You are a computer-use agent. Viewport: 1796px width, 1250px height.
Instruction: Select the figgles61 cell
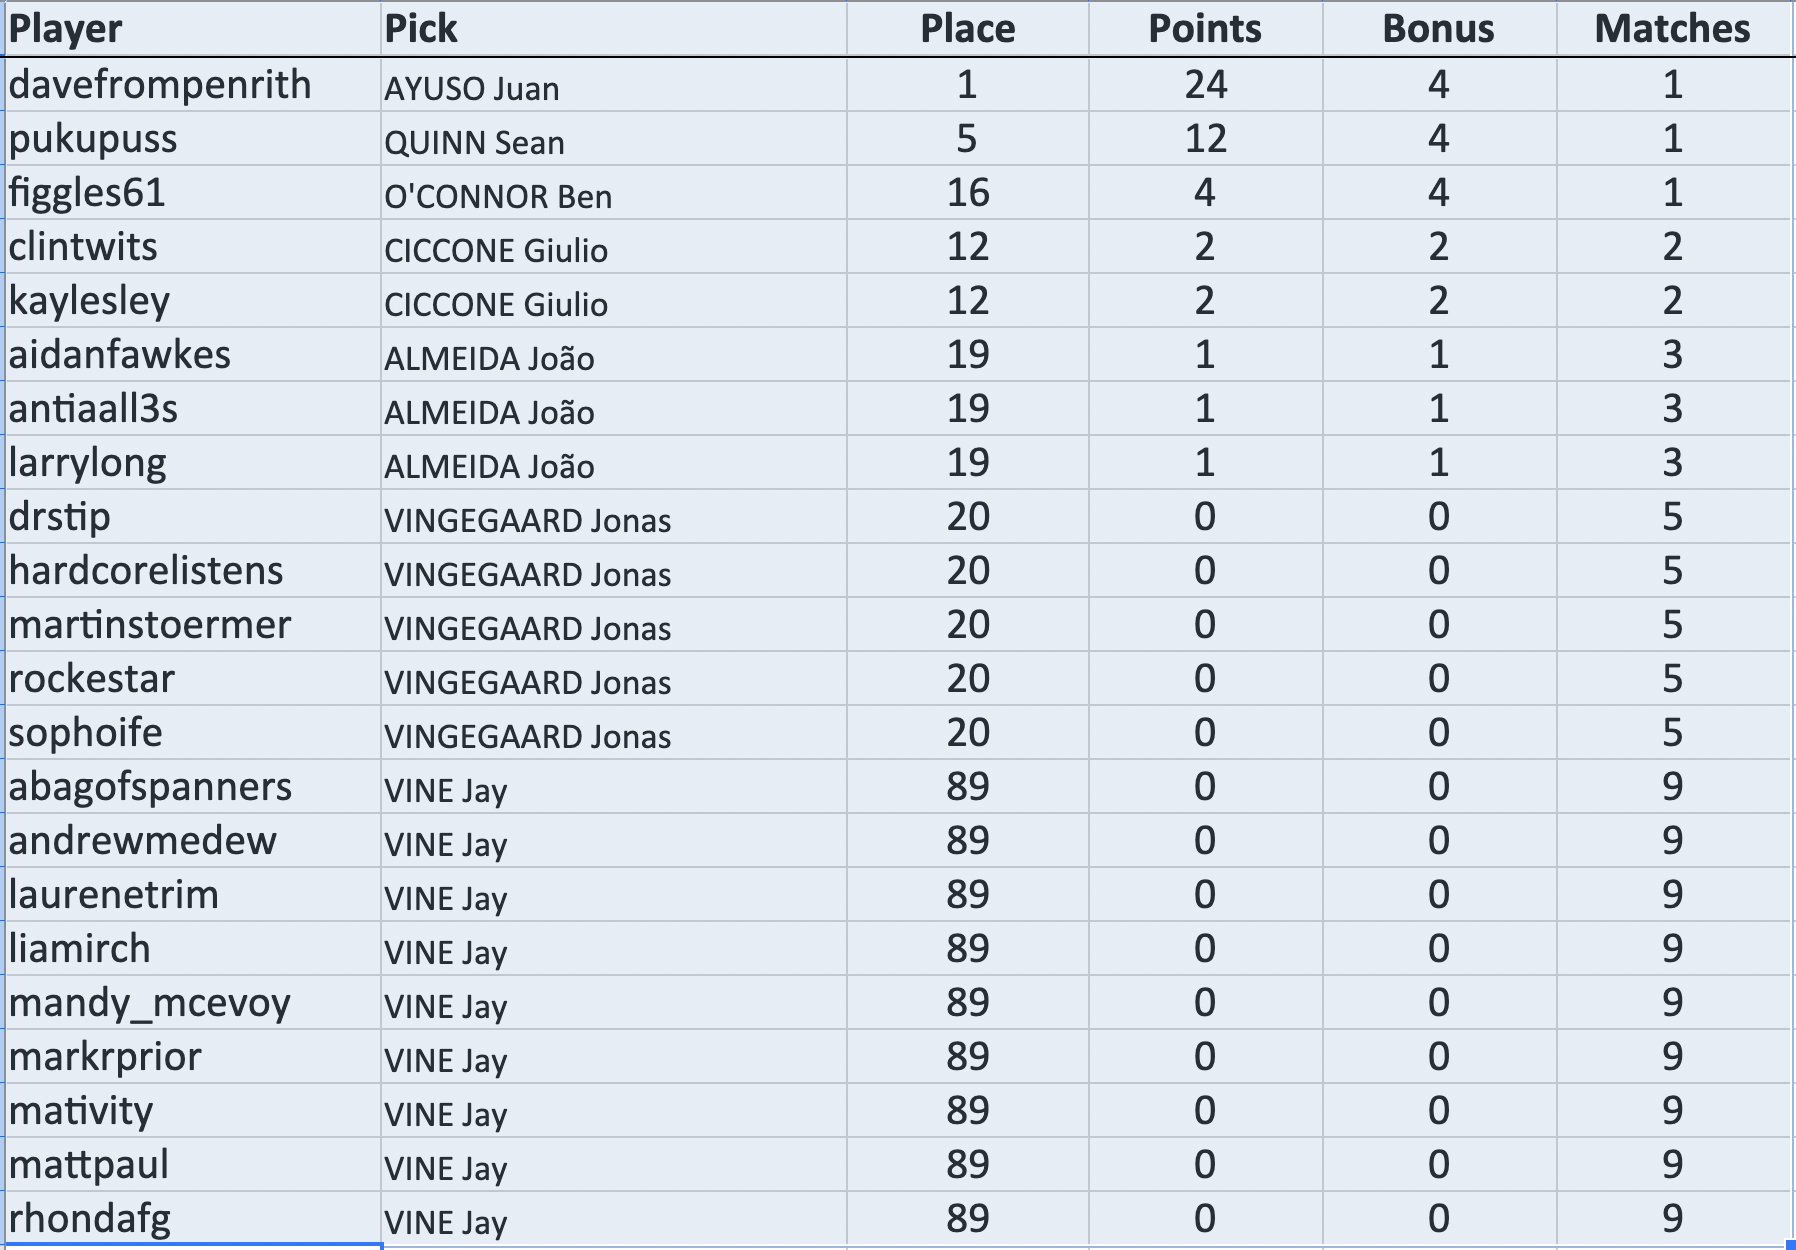[x=87, y=193]
